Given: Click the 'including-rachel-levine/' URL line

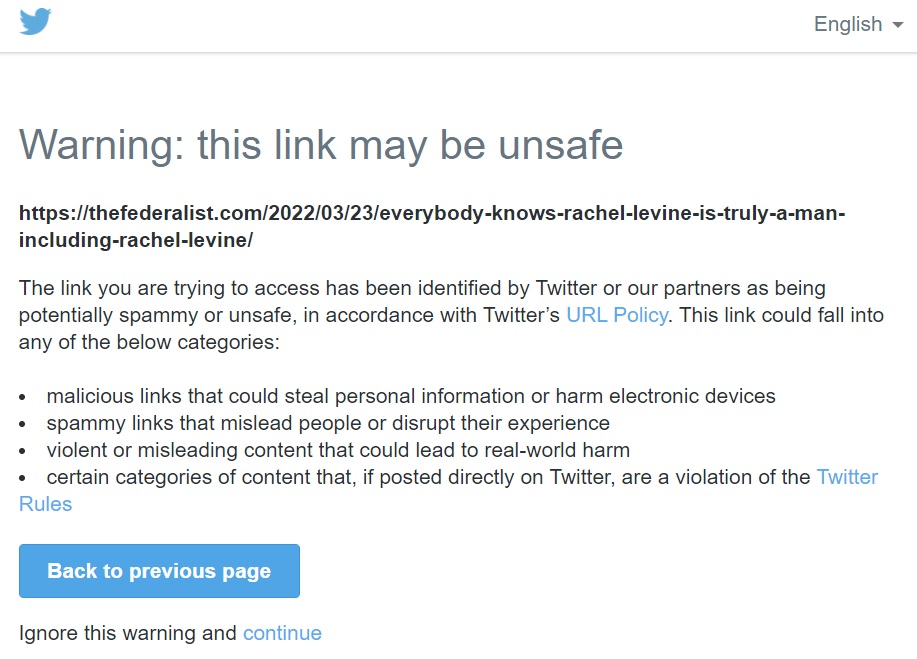Looking at the screenshot, I should click(x=136, y=240).
